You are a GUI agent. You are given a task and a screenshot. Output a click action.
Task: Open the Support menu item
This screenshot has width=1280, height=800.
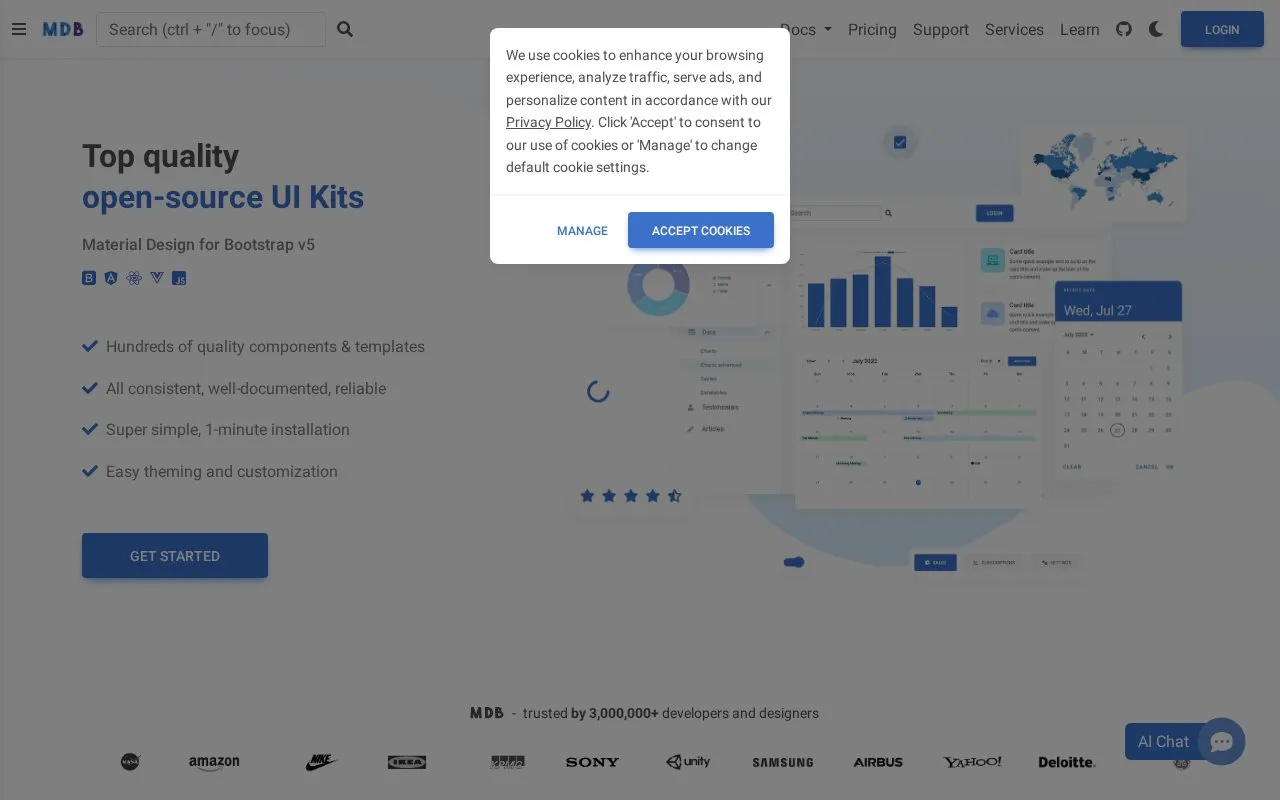(941, 29)
